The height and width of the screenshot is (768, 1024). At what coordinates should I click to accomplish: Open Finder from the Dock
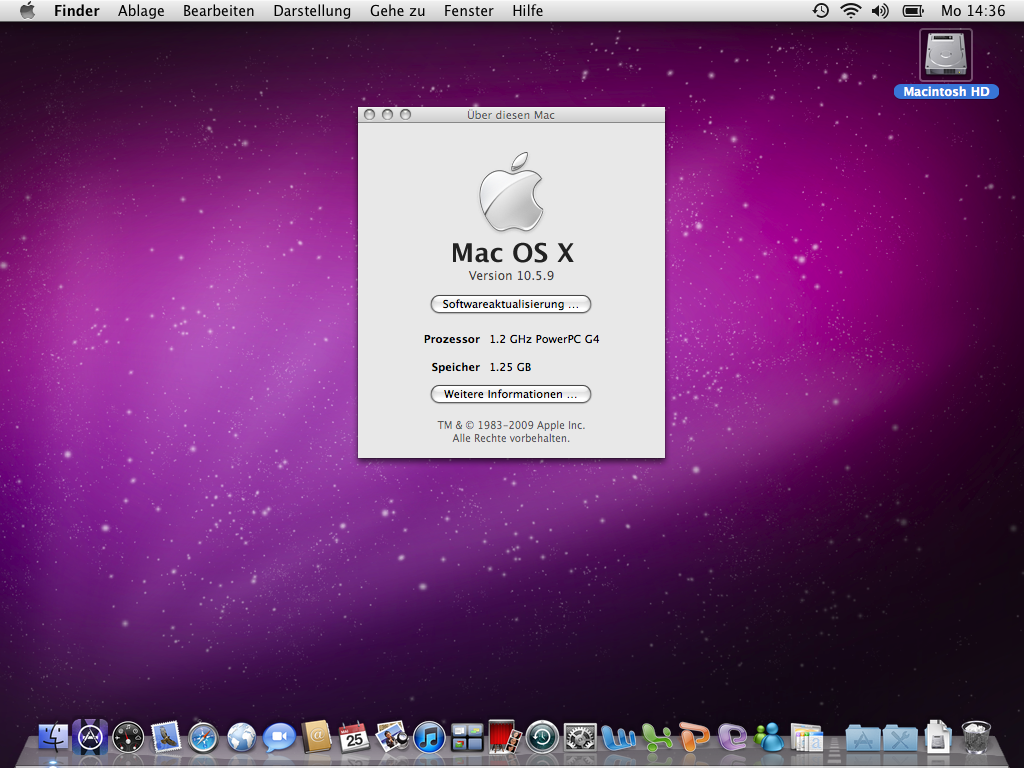click(53, 737)
